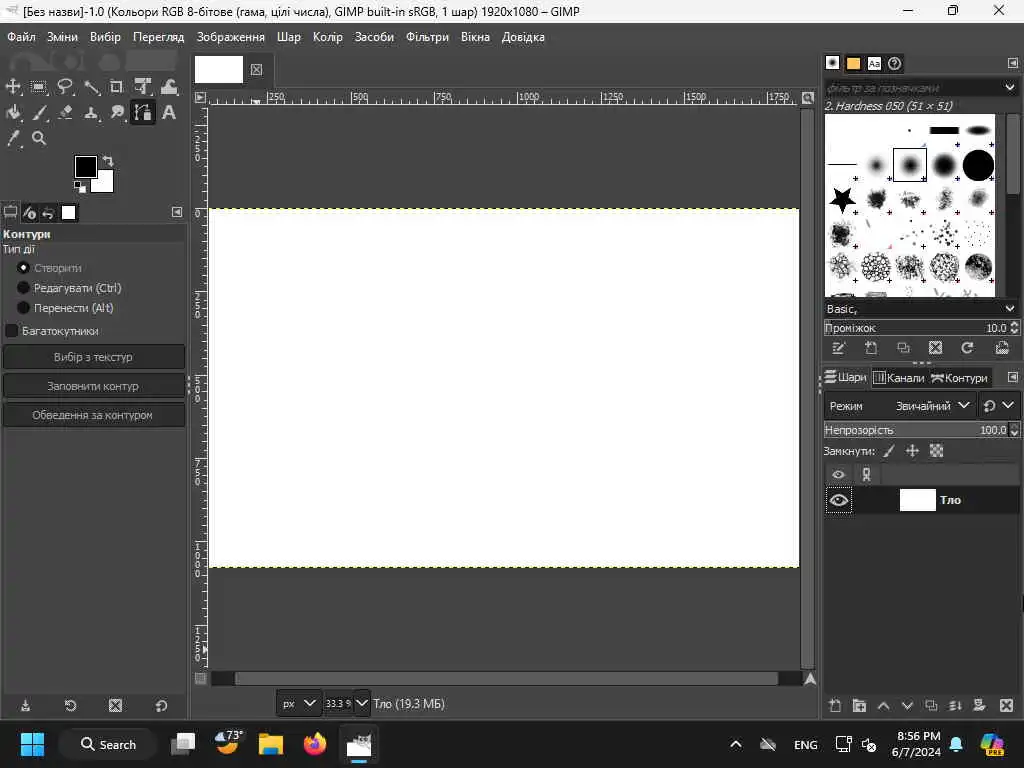Viewport: 1024px width, 768px height.
Task: Open the layer Режим mode dropdown
Action: click(900, 406)
